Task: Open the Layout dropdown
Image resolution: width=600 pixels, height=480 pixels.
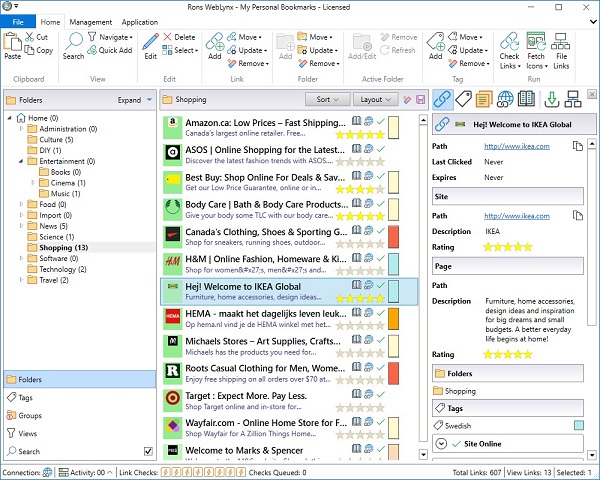Action: [x=375, y=100]
